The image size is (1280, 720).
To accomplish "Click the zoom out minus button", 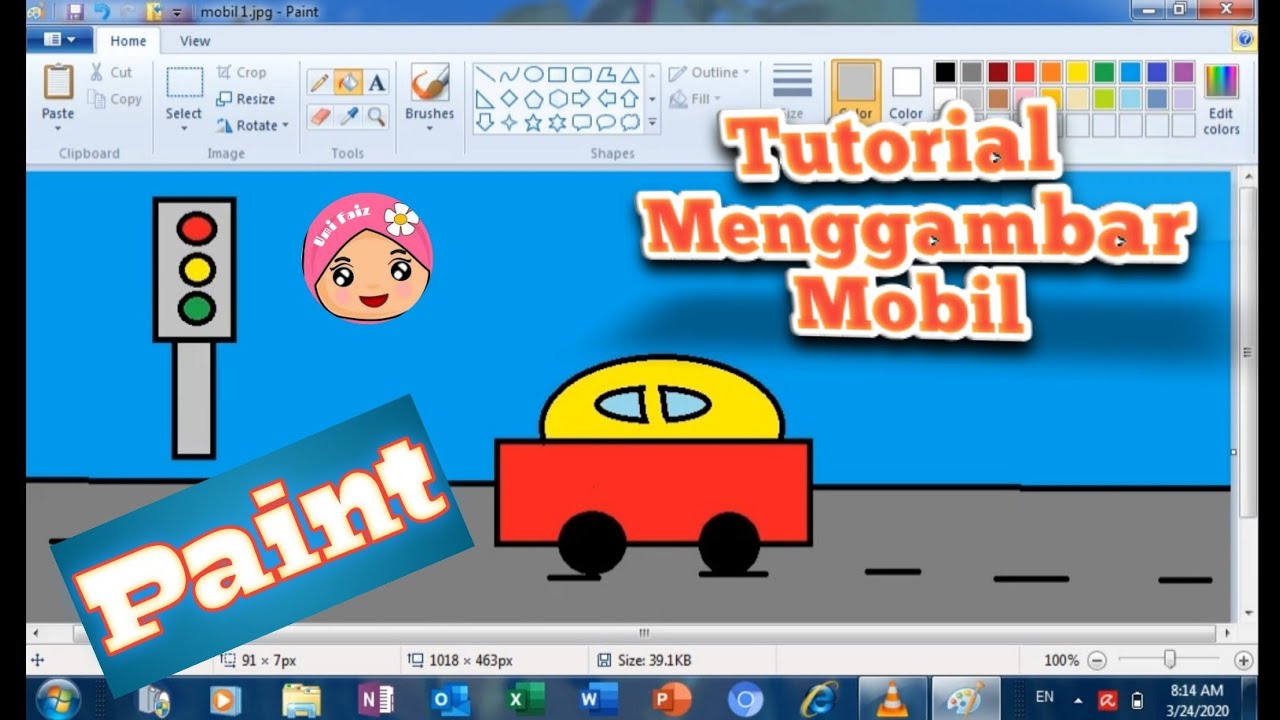I will (1097, 660).
